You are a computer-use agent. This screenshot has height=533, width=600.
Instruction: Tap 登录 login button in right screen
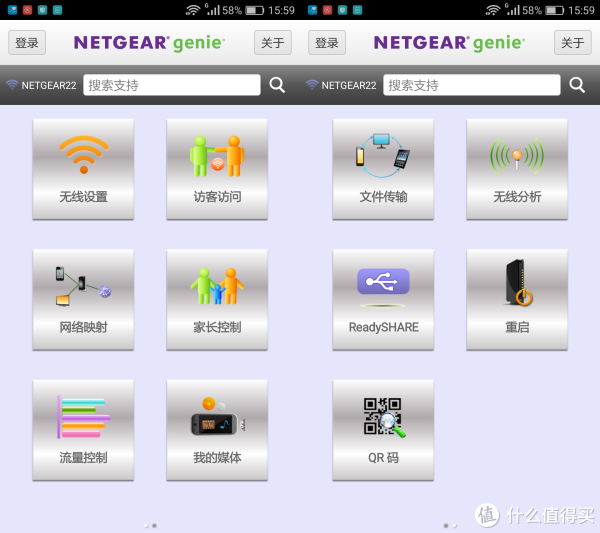tap(327, 42)
